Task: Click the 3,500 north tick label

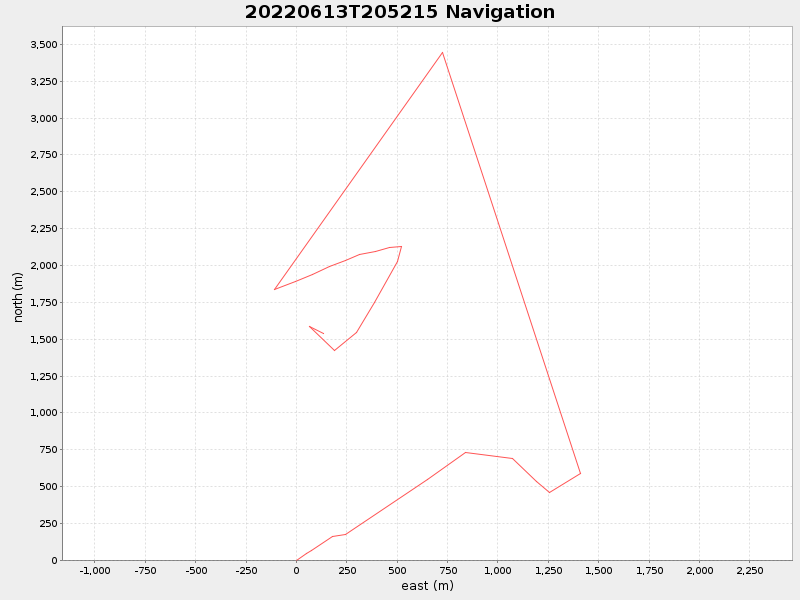Action: click(44, 44)
